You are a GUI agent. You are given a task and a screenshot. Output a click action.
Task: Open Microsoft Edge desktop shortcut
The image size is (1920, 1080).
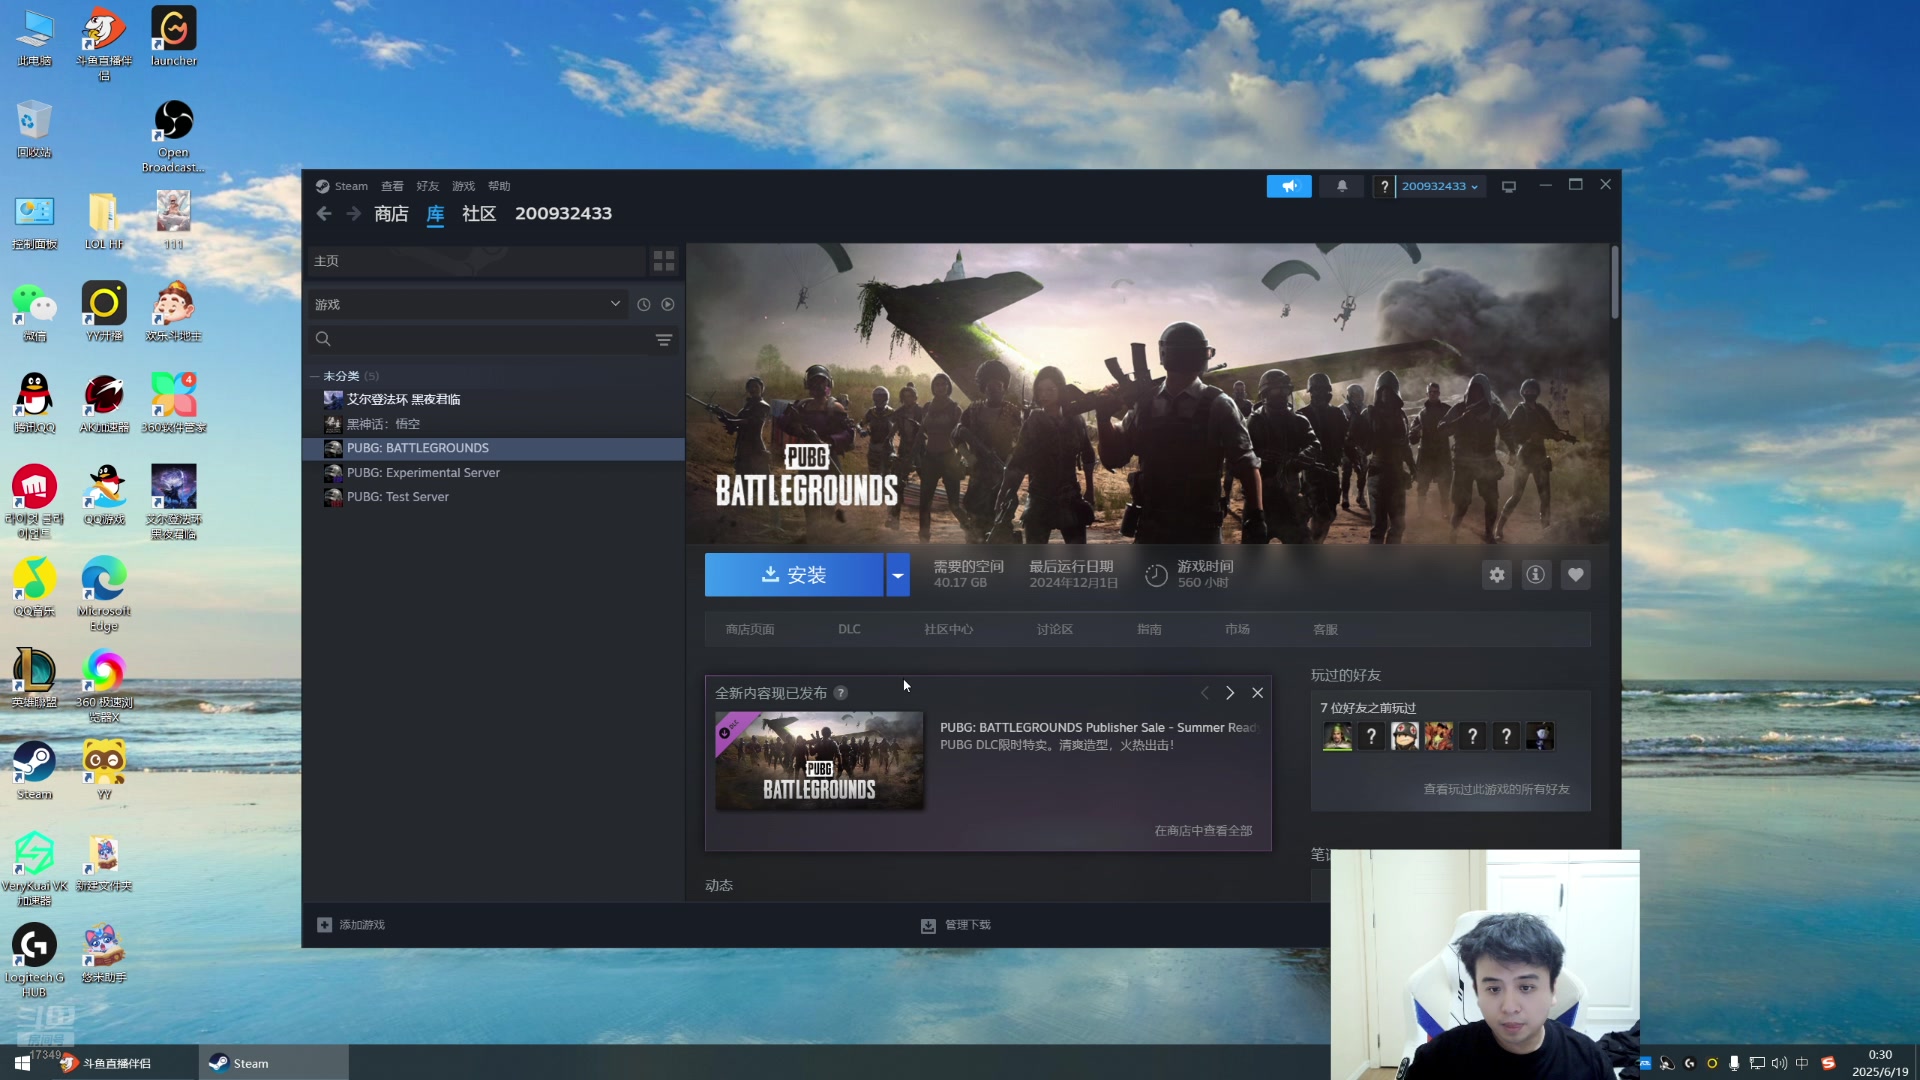[x=104, y=594]
